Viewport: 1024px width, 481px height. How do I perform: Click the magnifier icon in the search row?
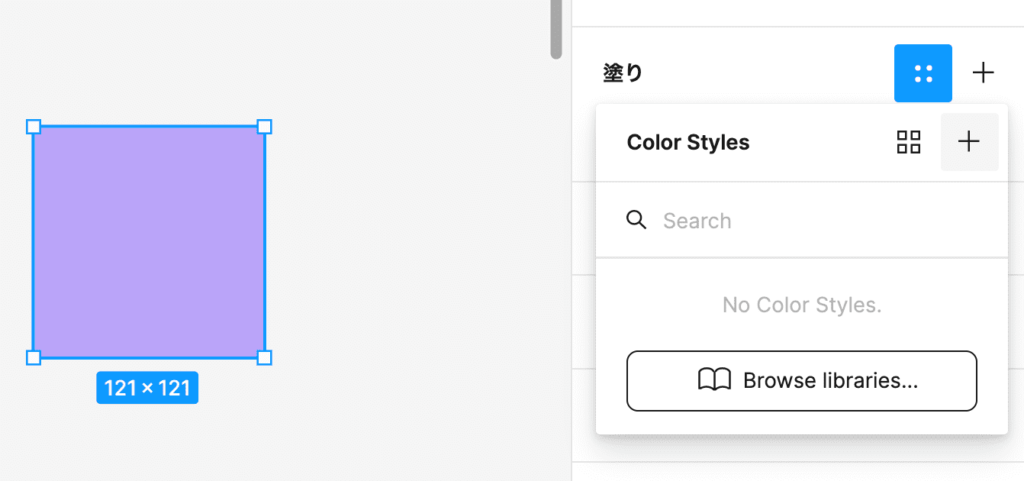tap(636, 220)
